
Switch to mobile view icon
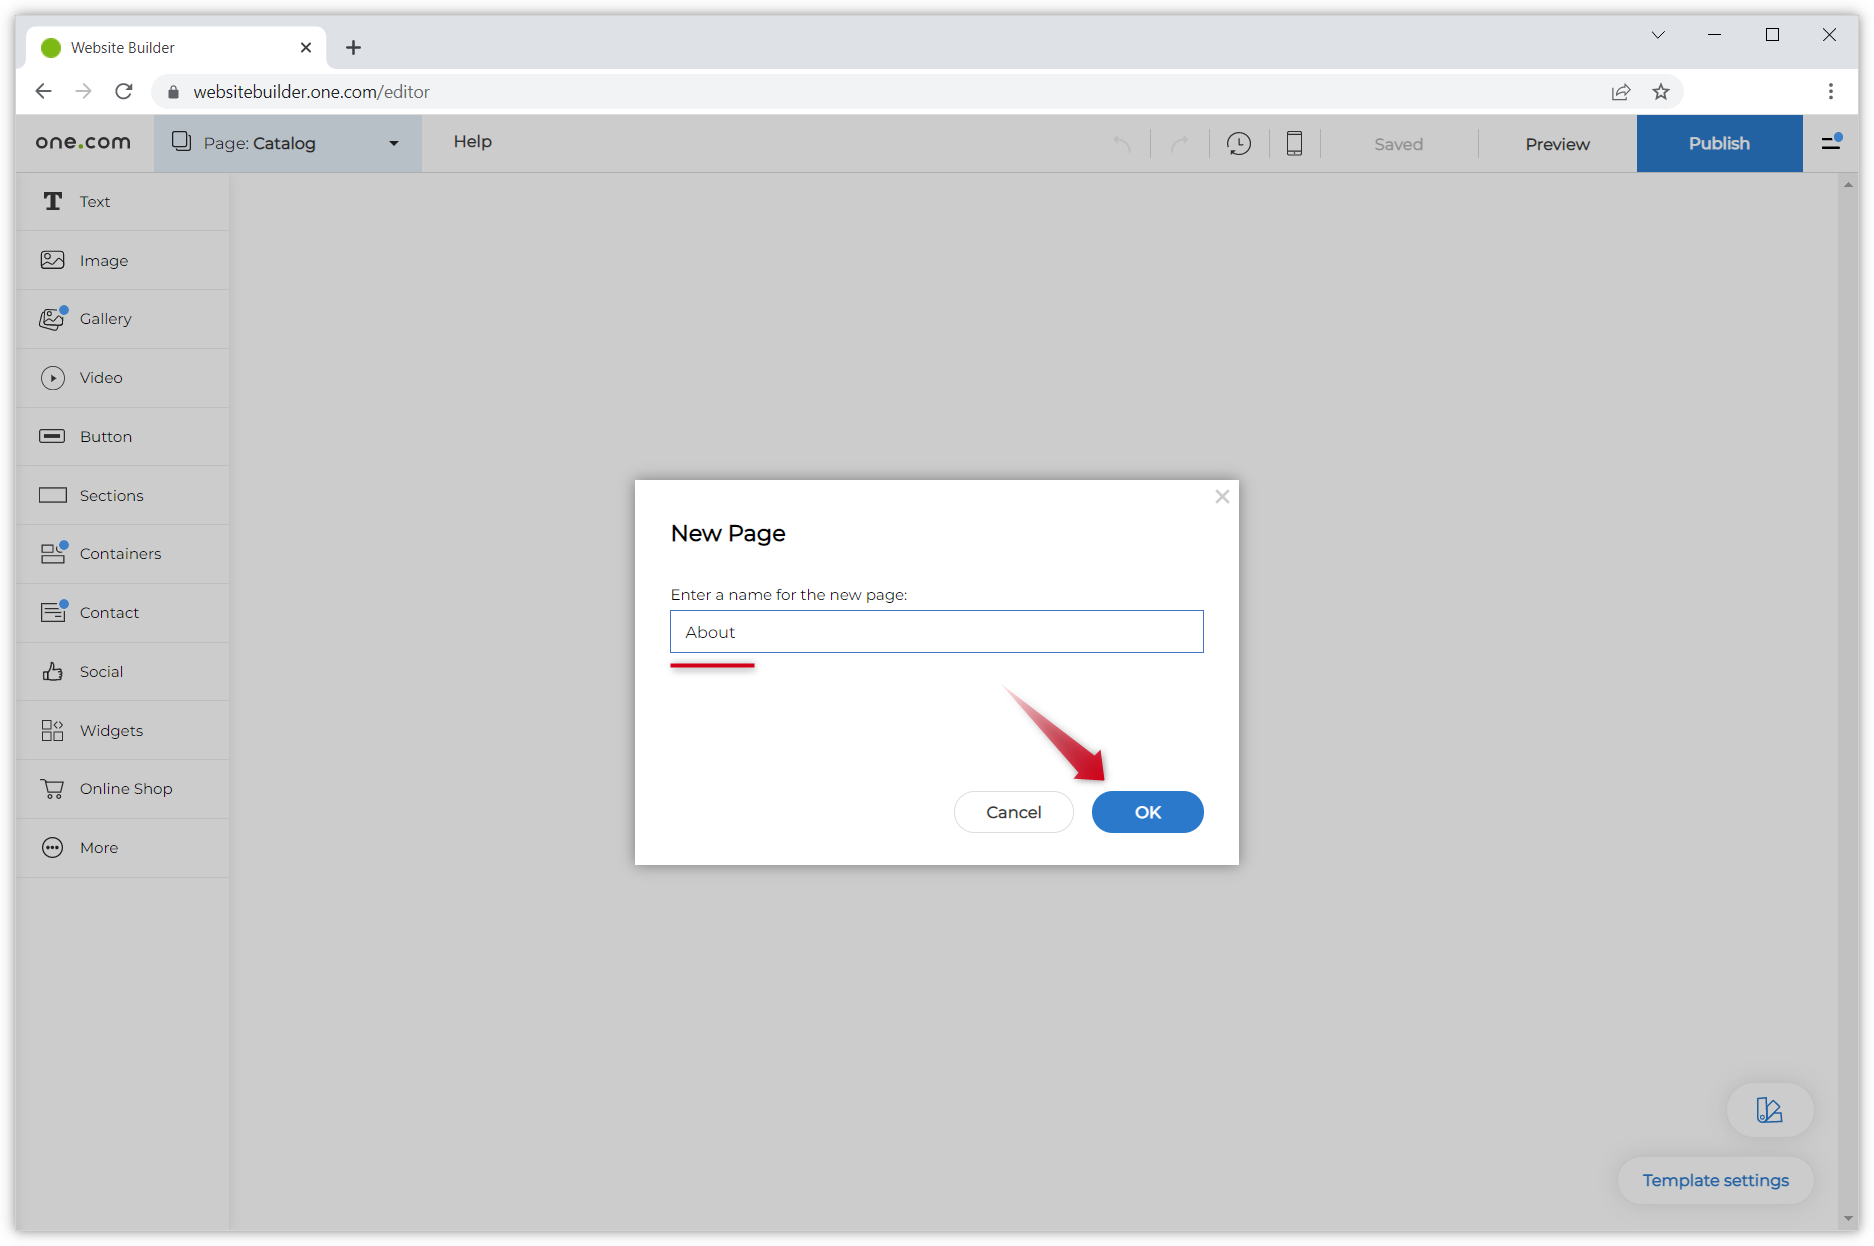[1294, 144]
